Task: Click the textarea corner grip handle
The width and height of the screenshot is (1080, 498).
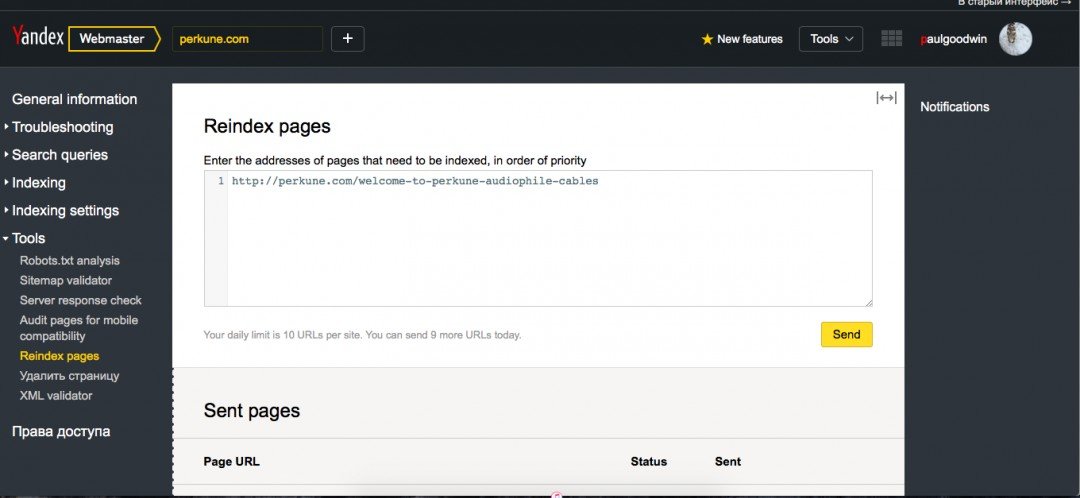Action: [x=869, y=302]
